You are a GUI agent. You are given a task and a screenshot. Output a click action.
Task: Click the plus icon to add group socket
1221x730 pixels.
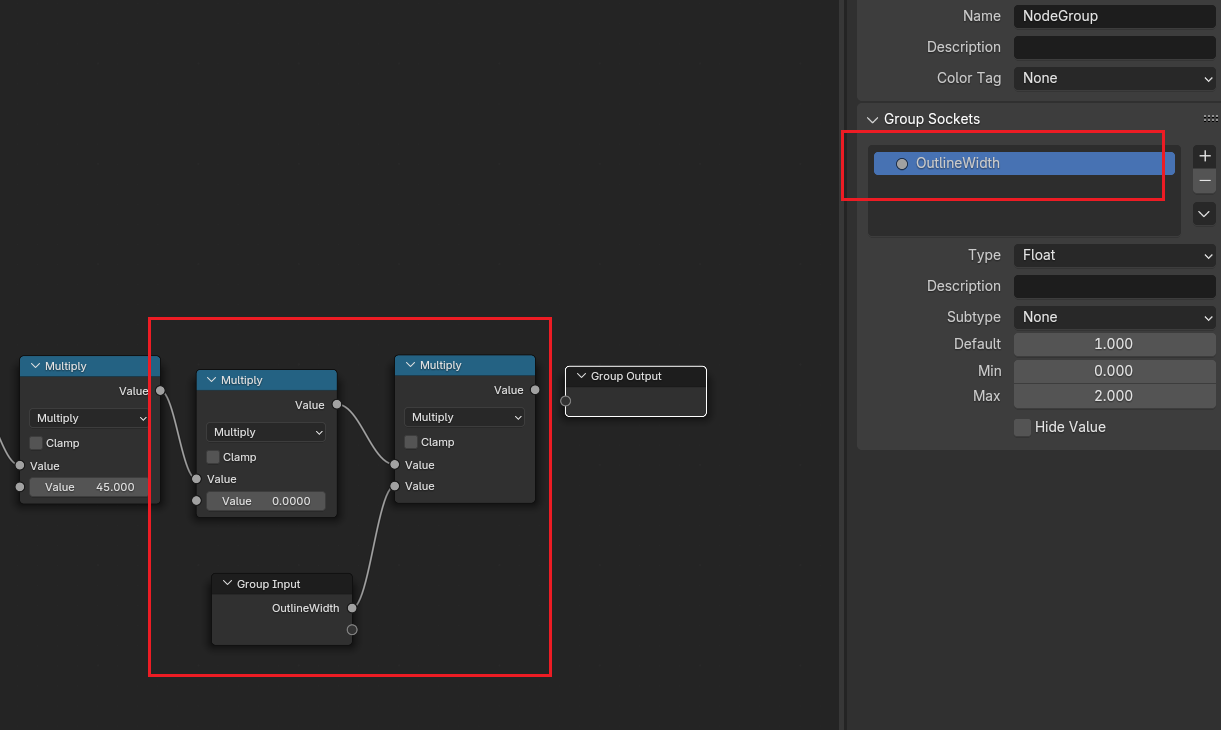point(1205,156)
